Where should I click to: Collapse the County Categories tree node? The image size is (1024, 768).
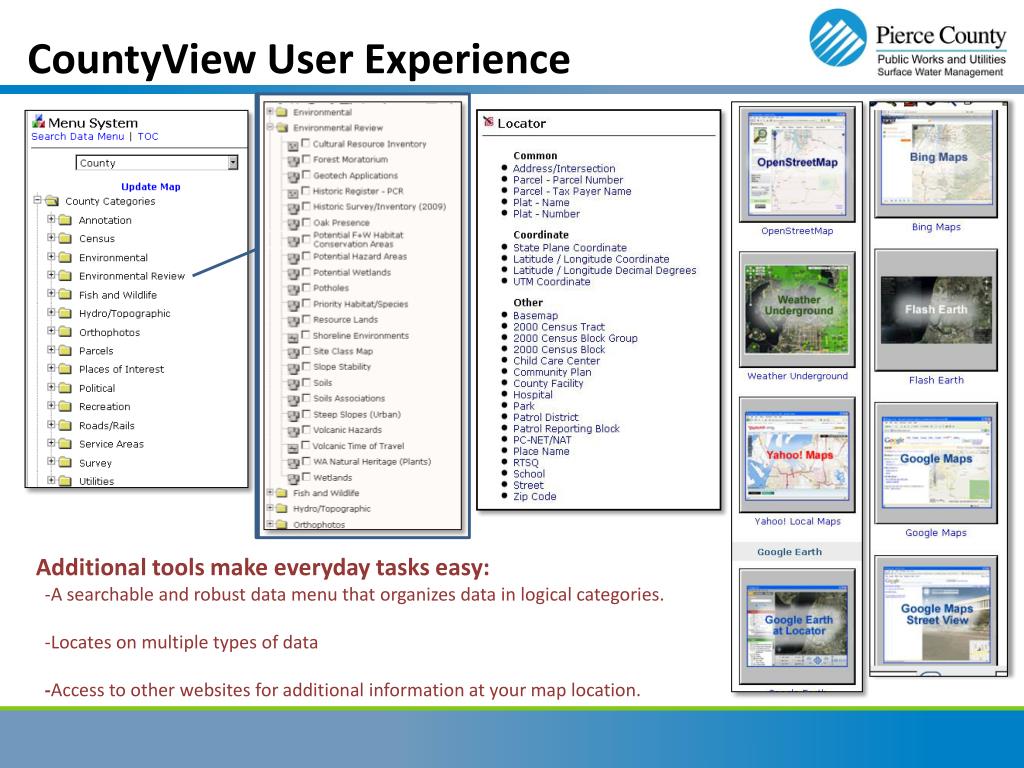click(x=37, y=200)
